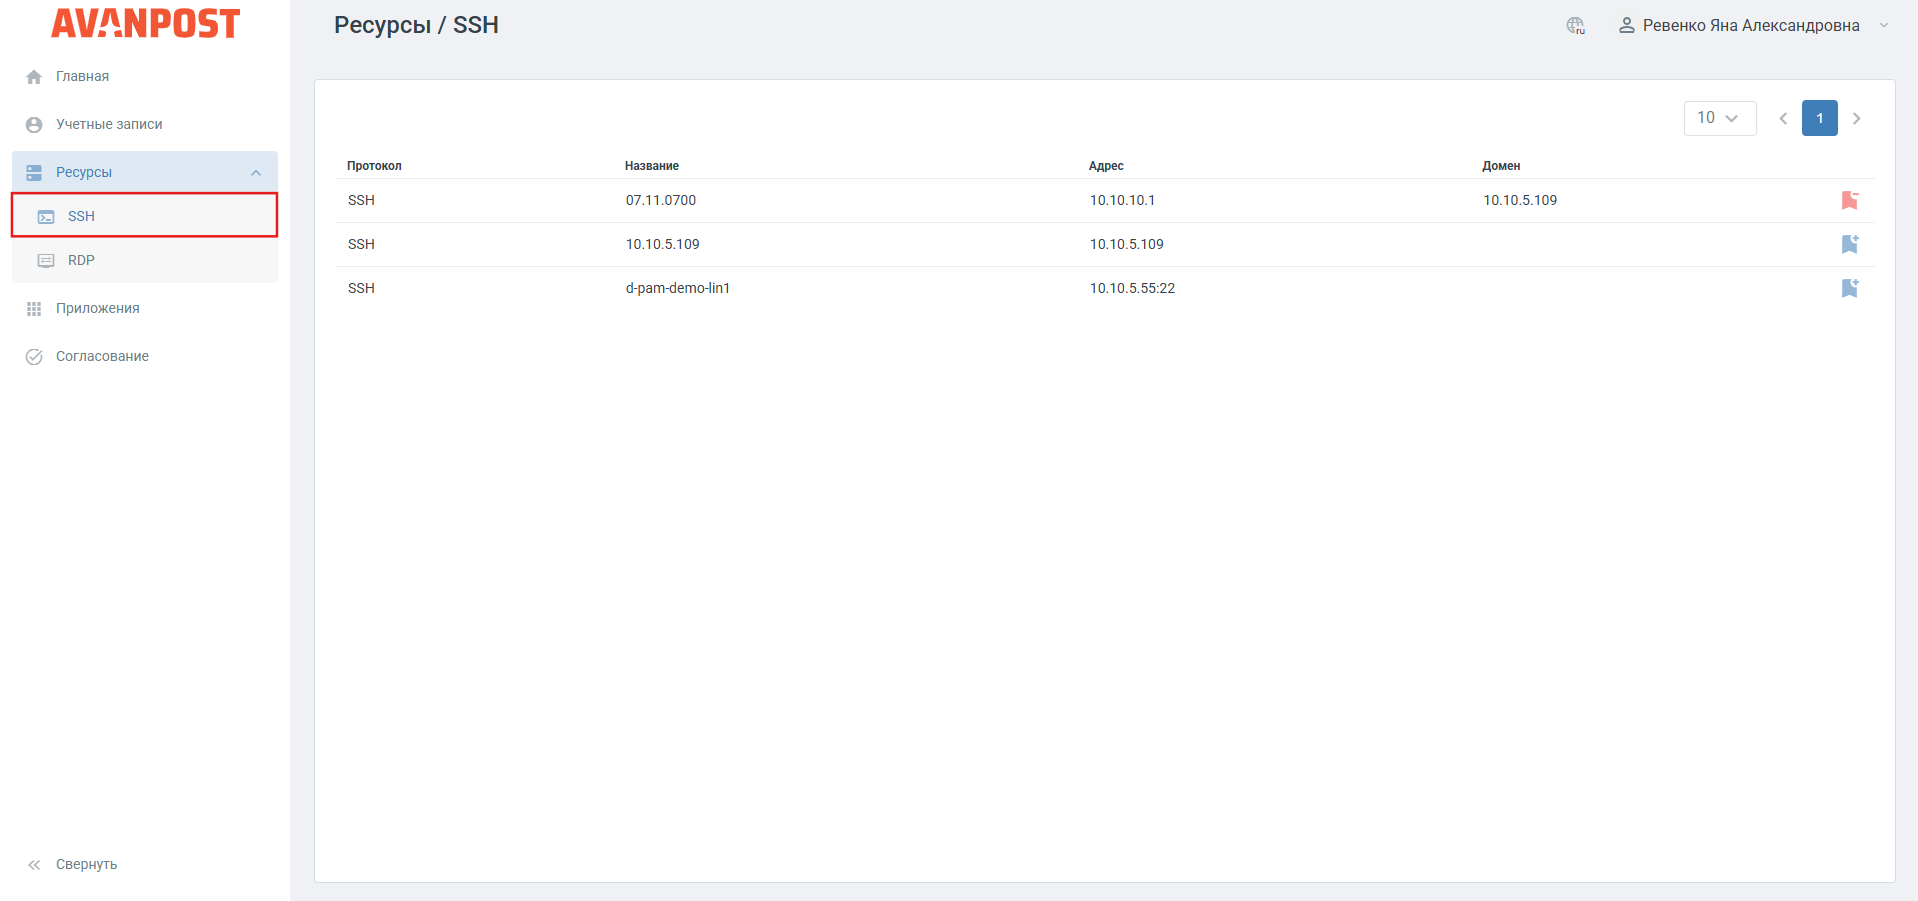
Task: Change language via globe icon
Action: coord(1576,26)
